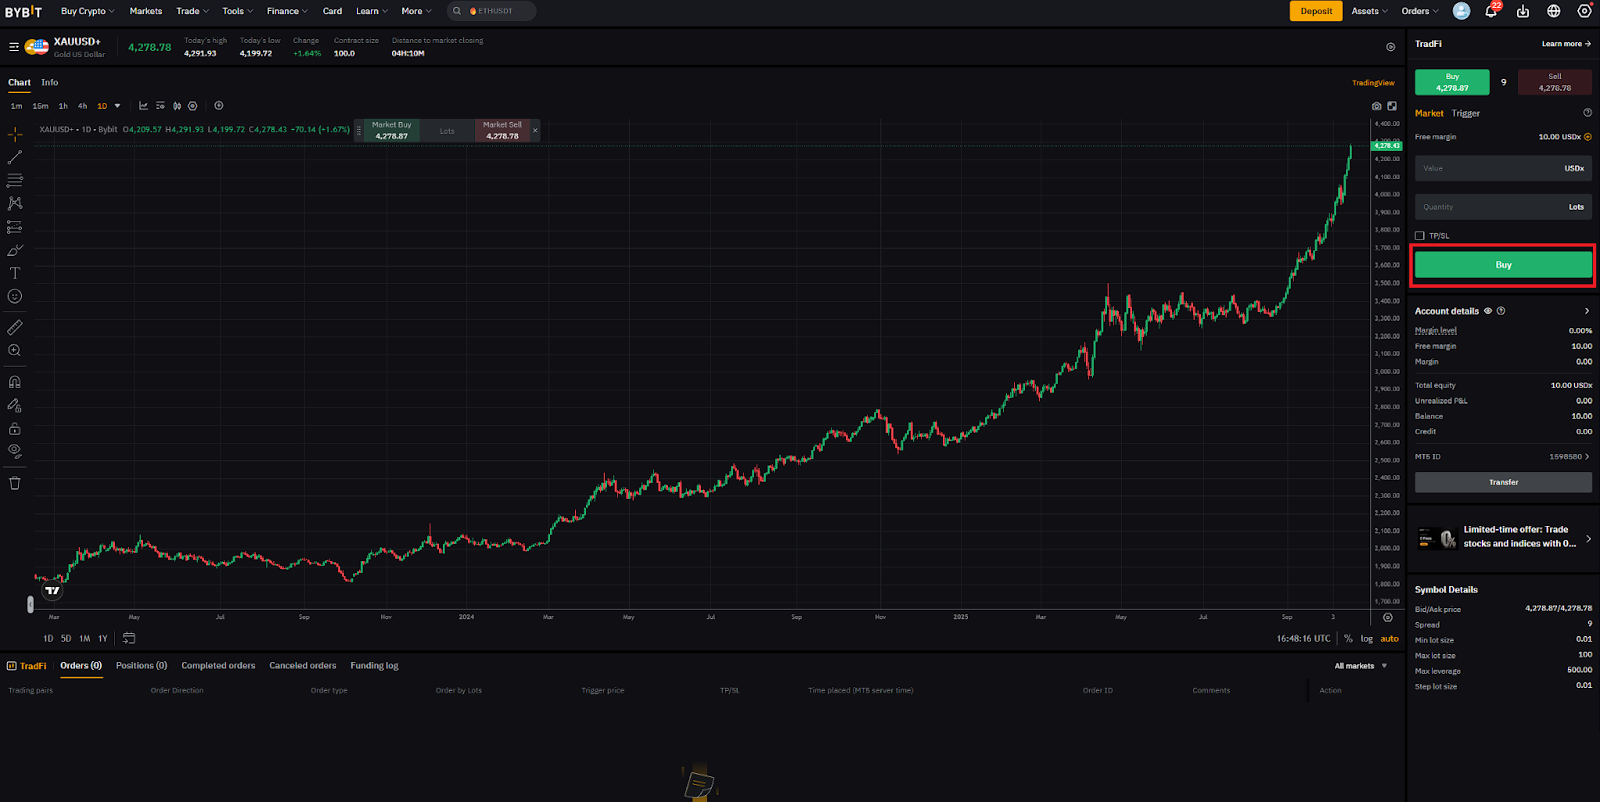Change the candlestick chart type

click(x=177, y=106)
